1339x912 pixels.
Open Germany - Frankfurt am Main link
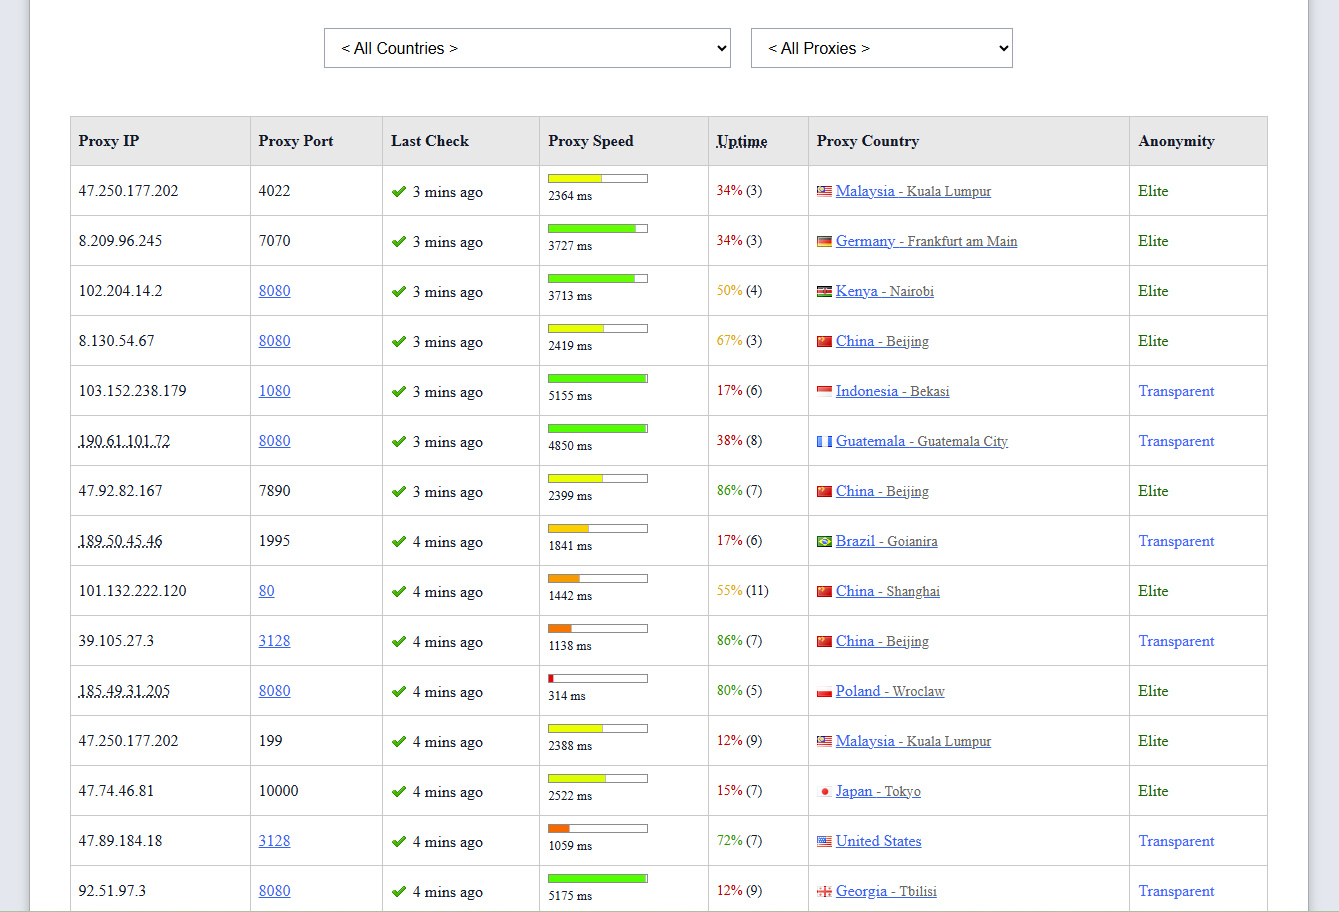(926, 241)
